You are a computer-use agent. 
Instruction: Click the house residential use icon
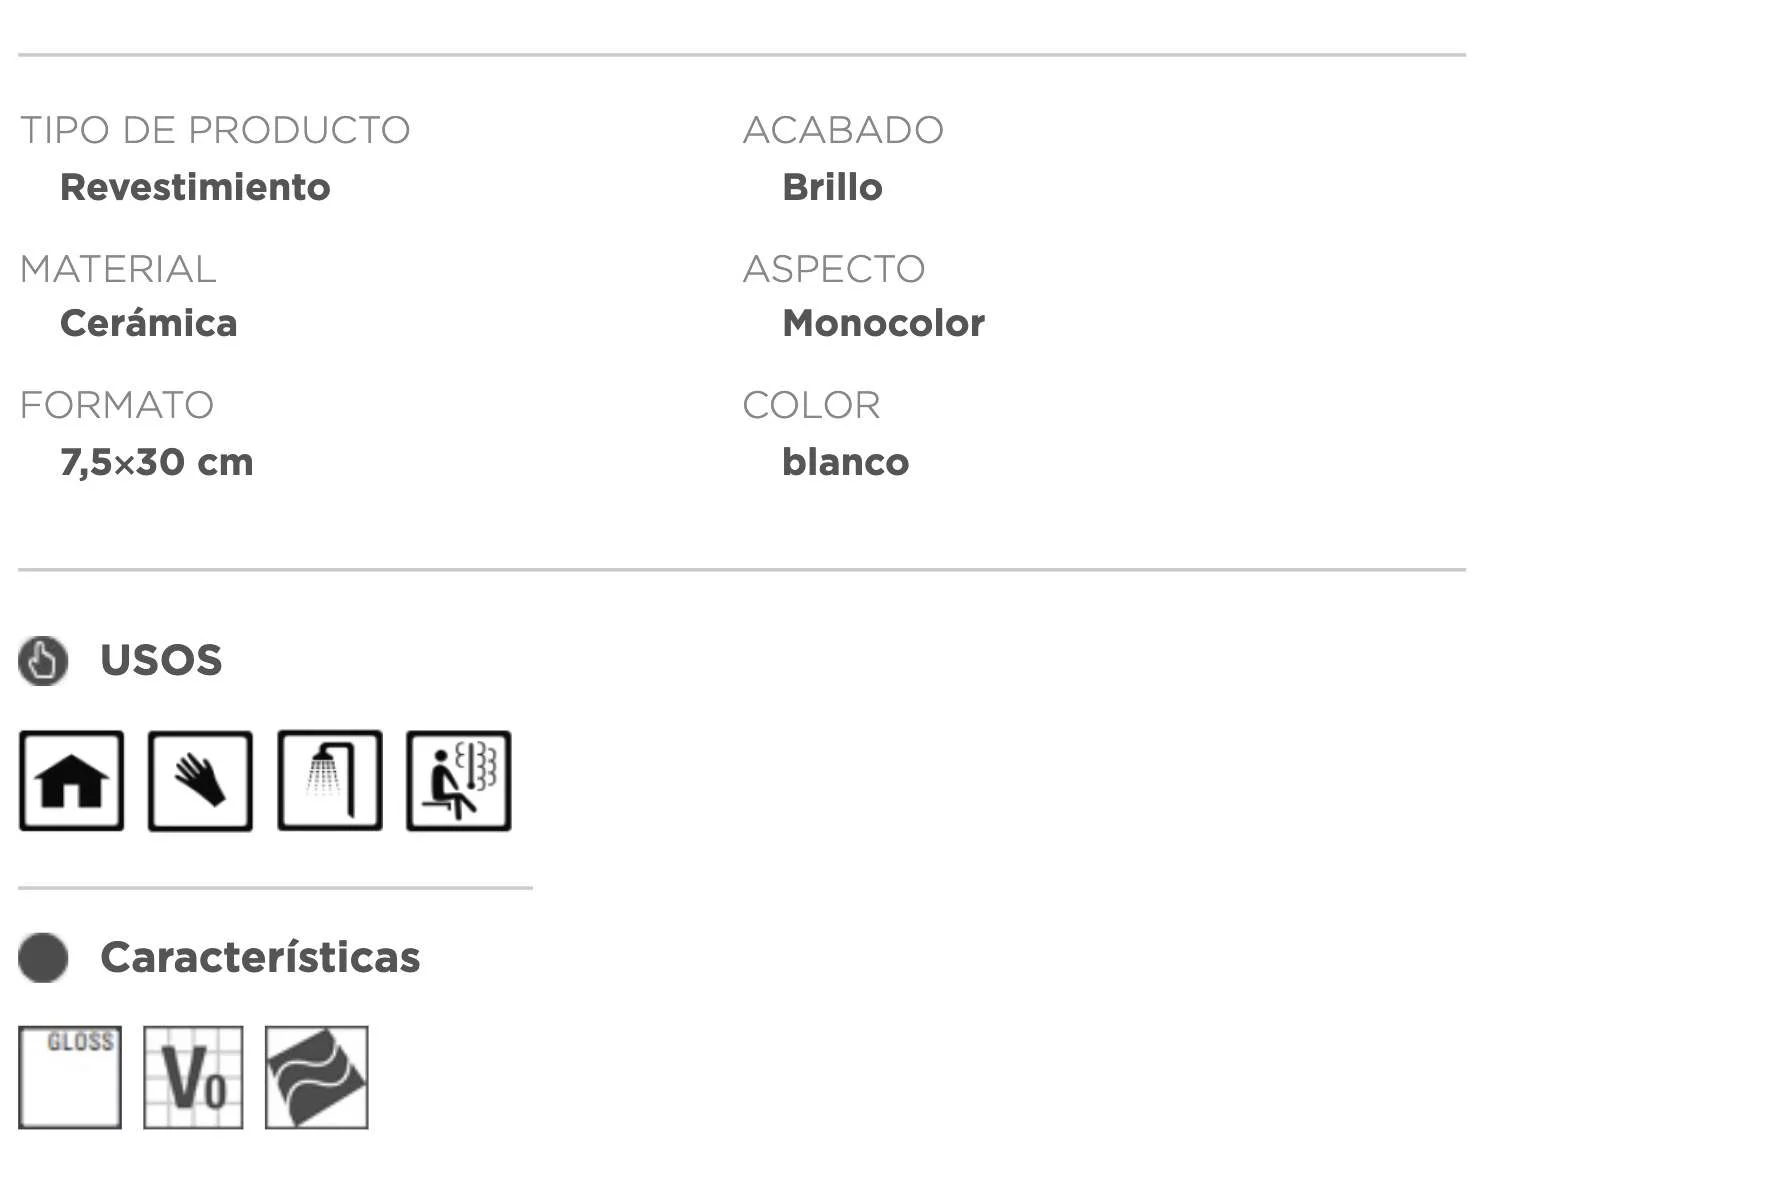click(71, 781)
